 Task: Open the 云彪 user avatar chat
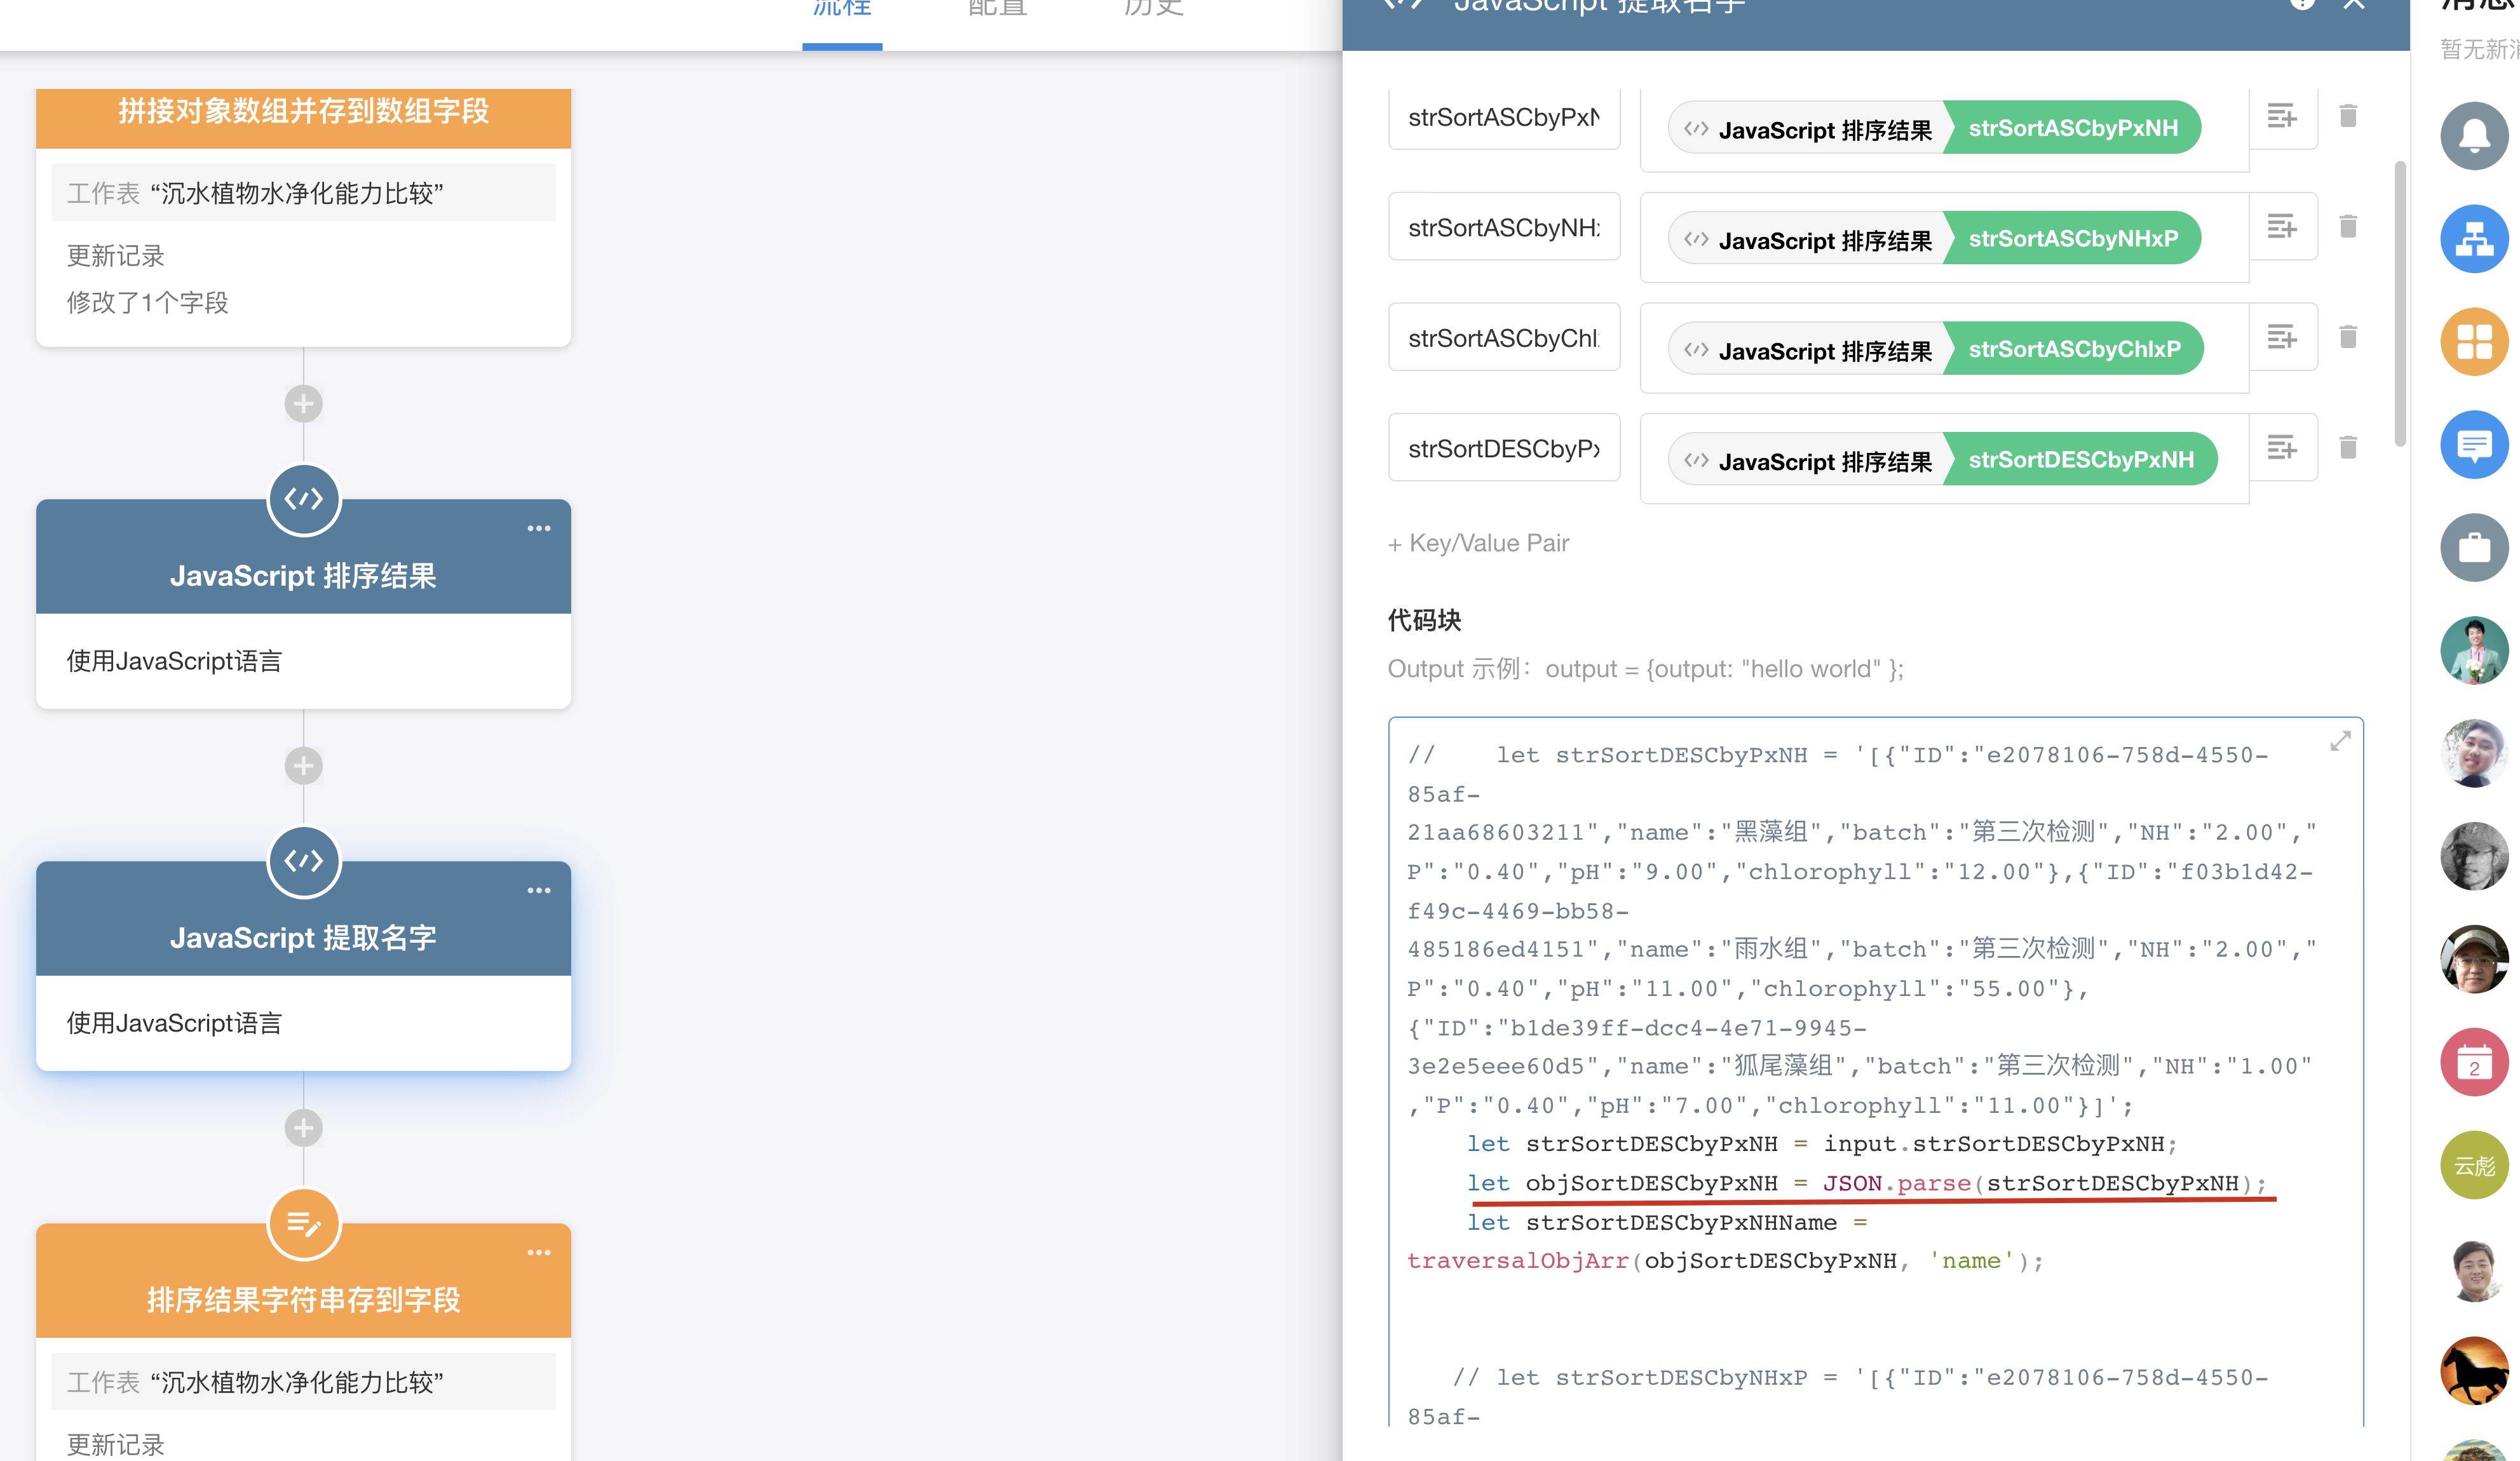2474,1166
